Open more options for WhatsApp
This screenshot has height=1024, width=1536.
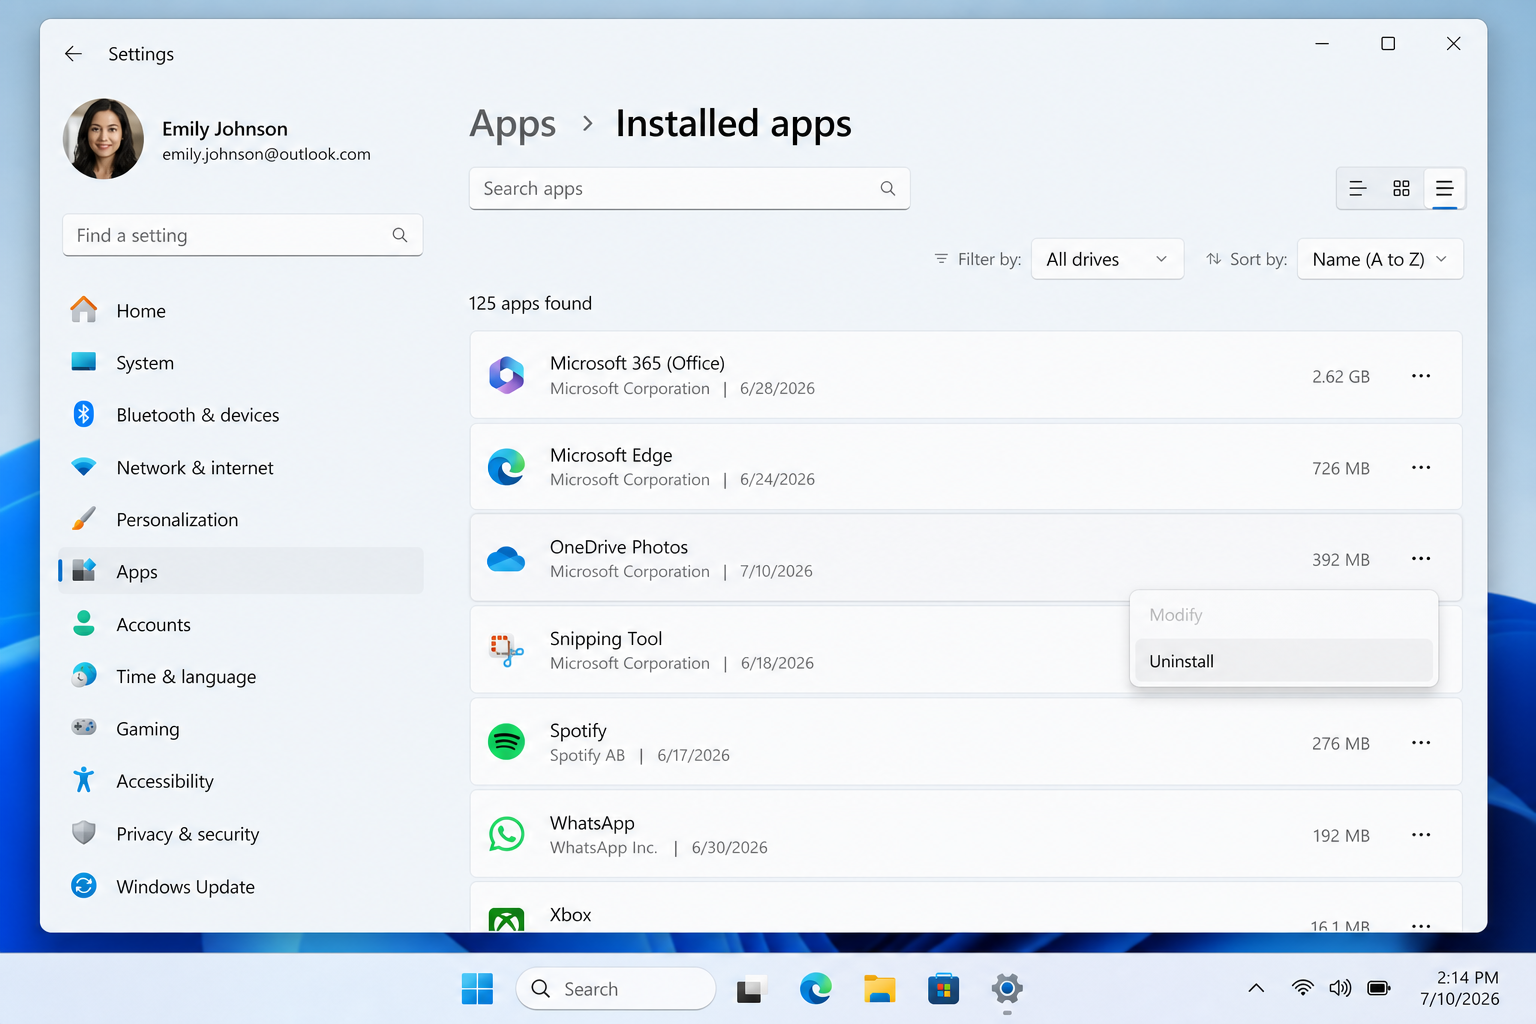(1421, 835)
